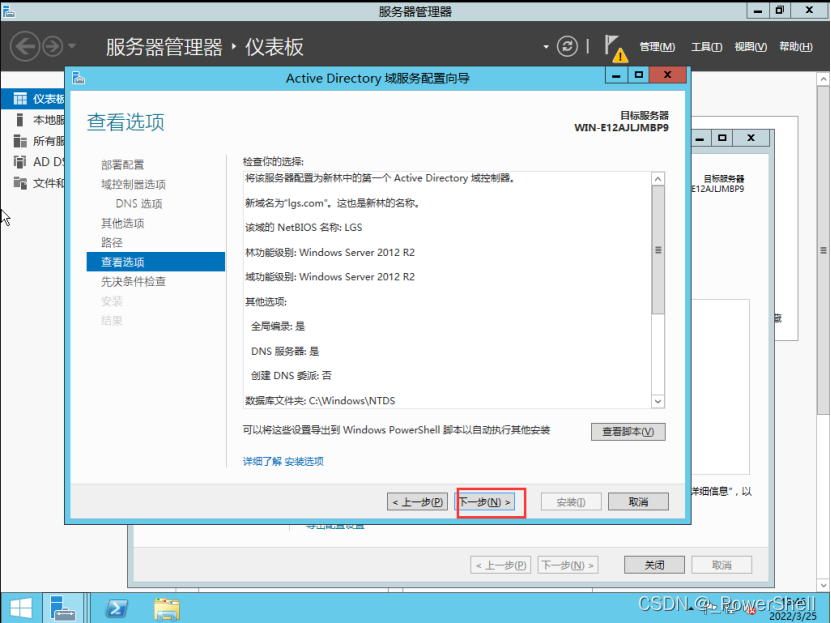Open the Windows Start button
Image resolution: width=831 pixels, height=623 pixels.
[x=21, y=608]
